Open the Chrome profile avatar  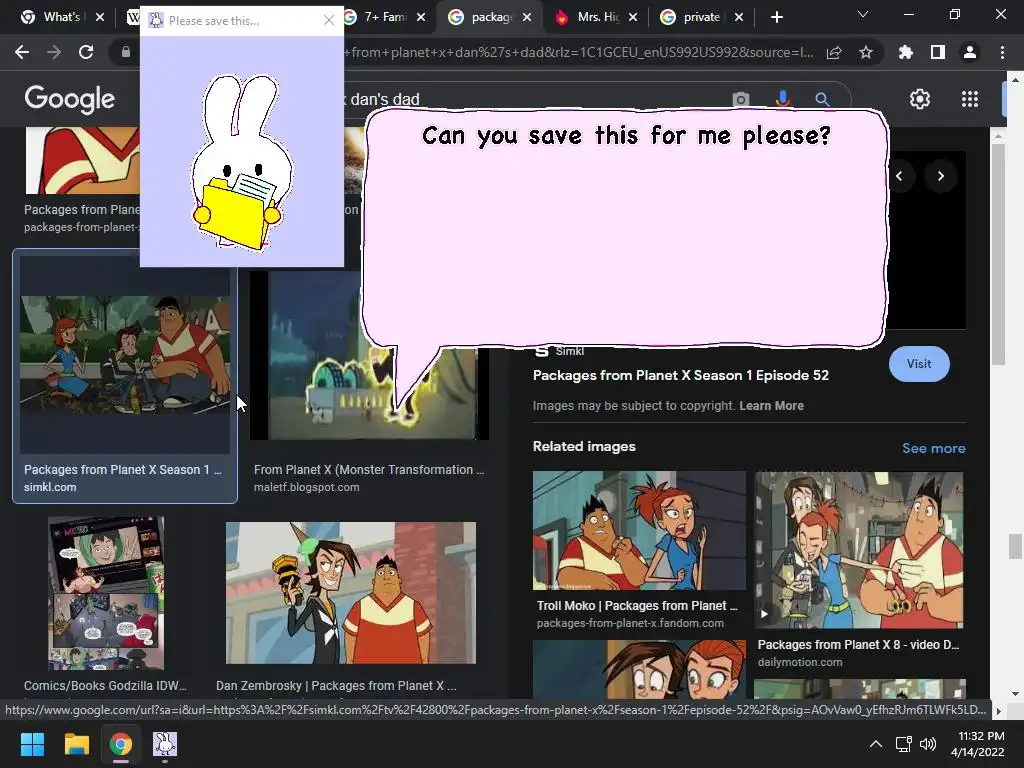tap(970, 52)
